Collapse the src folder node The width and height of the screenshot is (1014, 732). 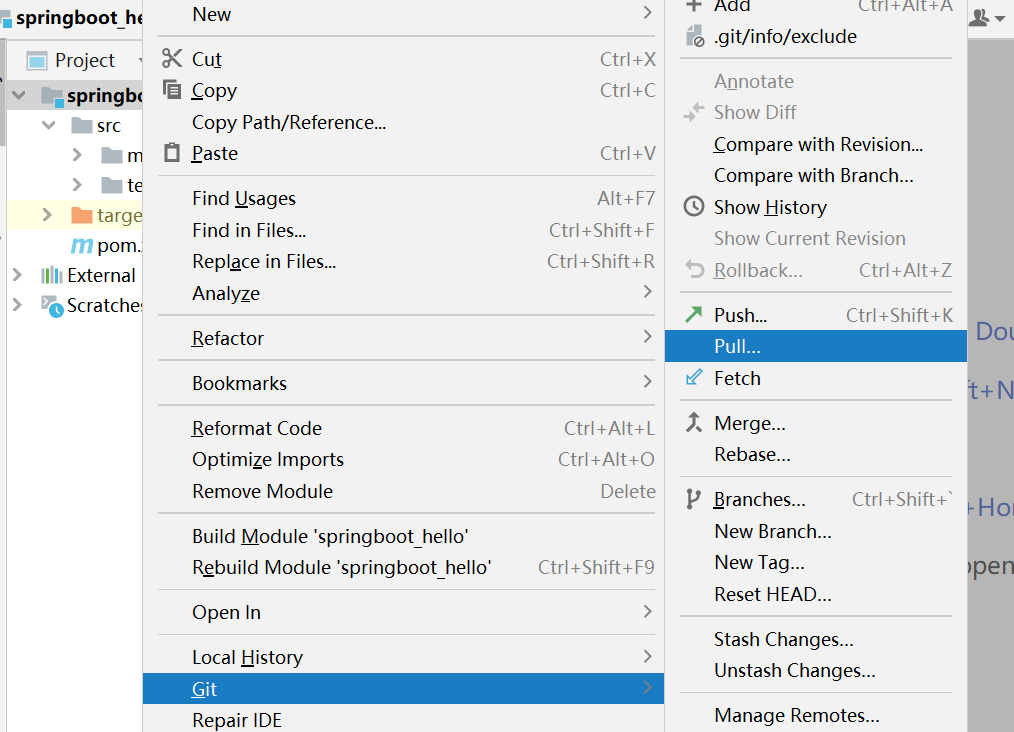click(49, 125)
